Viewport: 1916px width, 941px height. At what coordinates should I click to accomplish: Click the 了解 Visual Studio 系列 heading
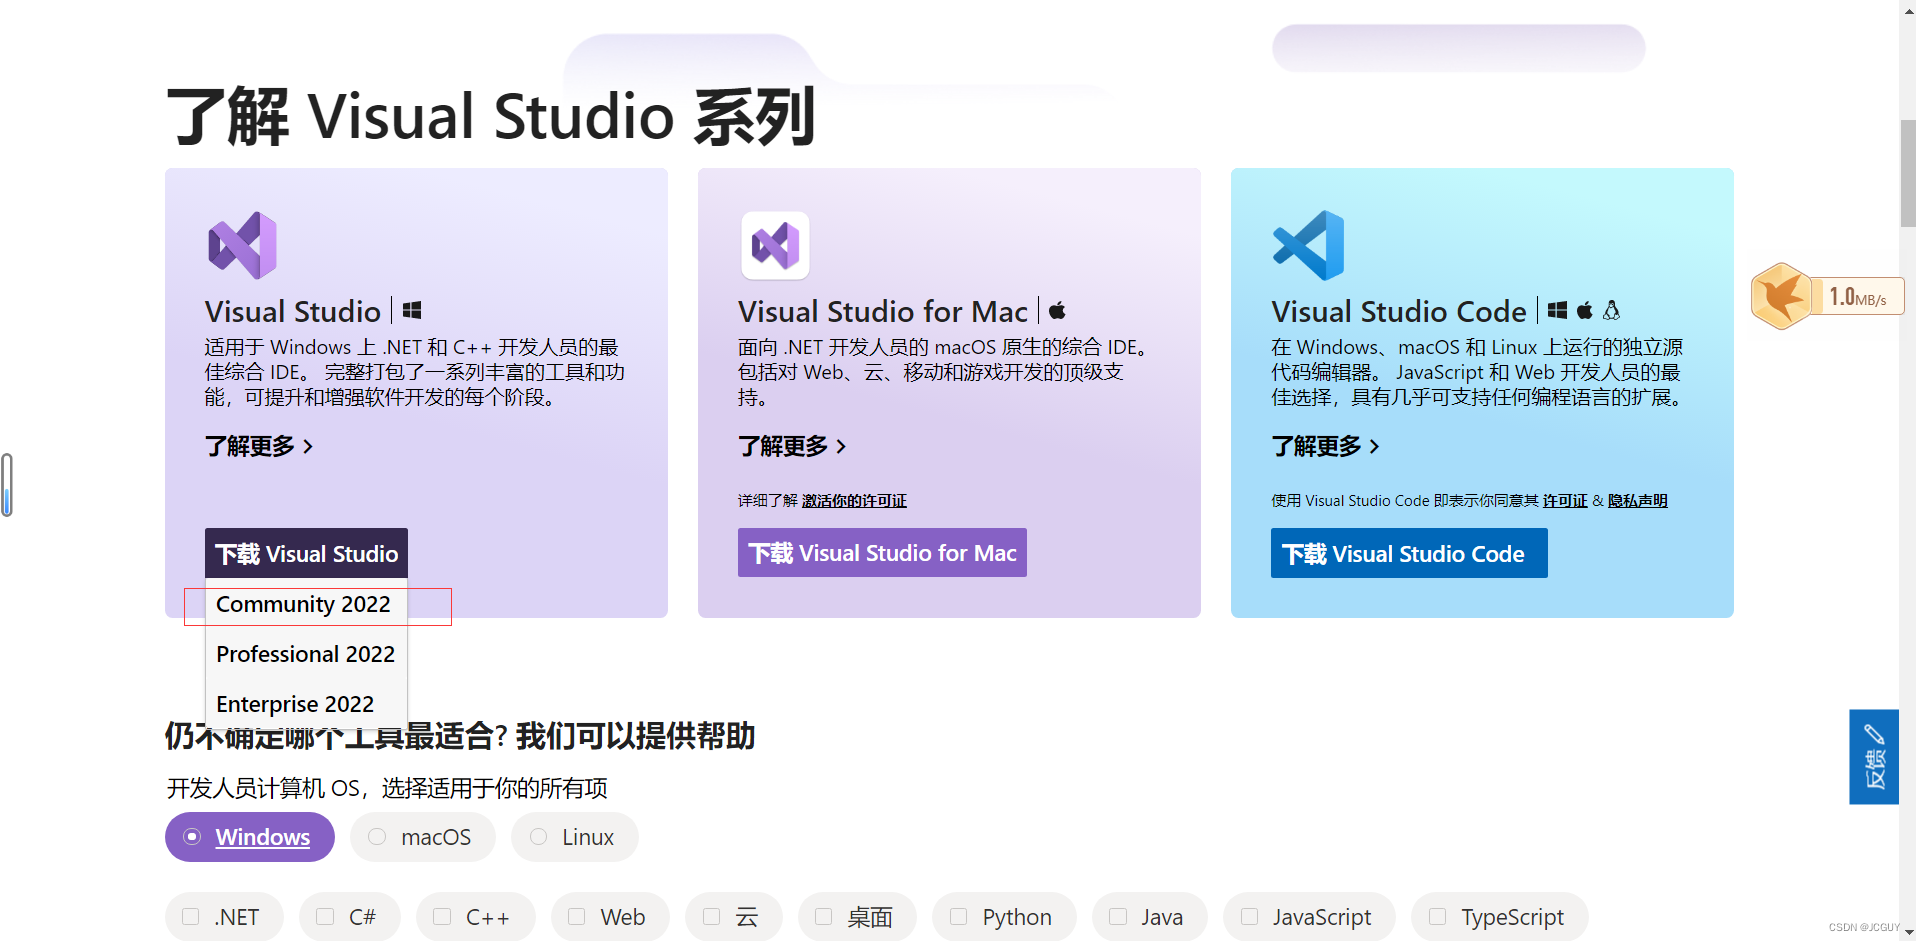491,116
